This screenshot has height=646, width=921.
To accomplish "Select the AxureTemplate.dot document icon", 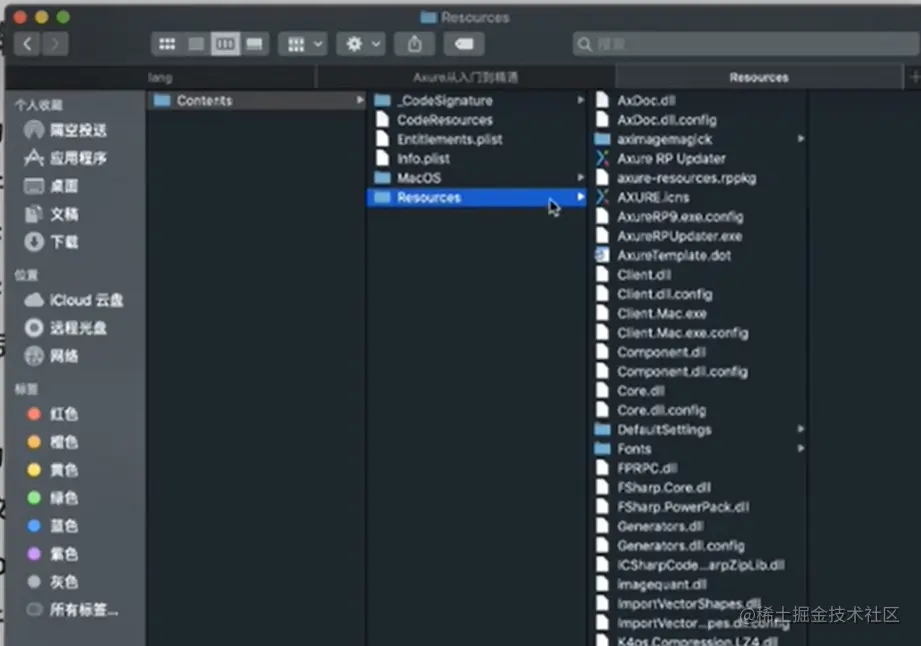I will pos(603,255).
